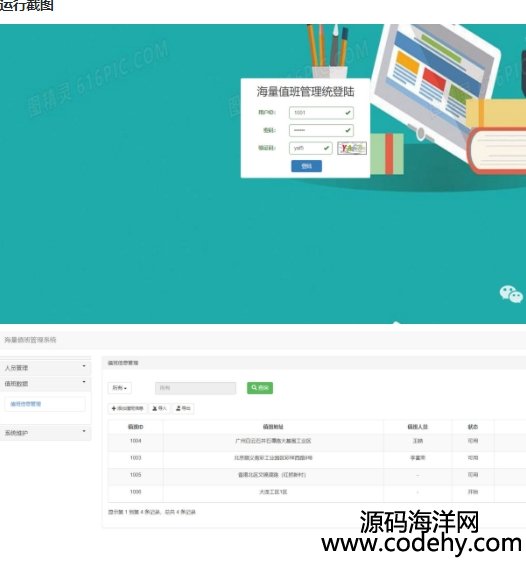This screenshot has height=563, width=526.
Task: Click the duty ID column header
Action: point(135,427)
